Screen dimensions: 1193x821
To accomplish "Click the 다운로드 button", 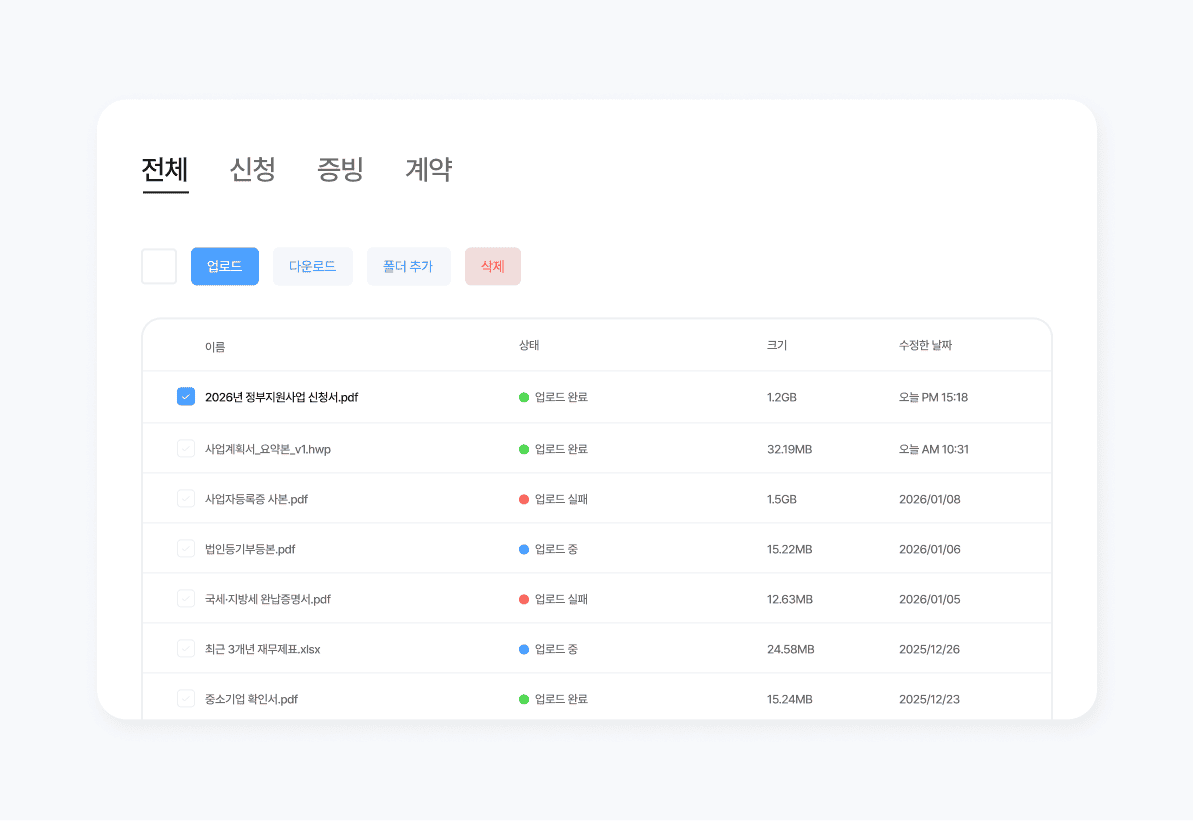I will pos(312,266).
